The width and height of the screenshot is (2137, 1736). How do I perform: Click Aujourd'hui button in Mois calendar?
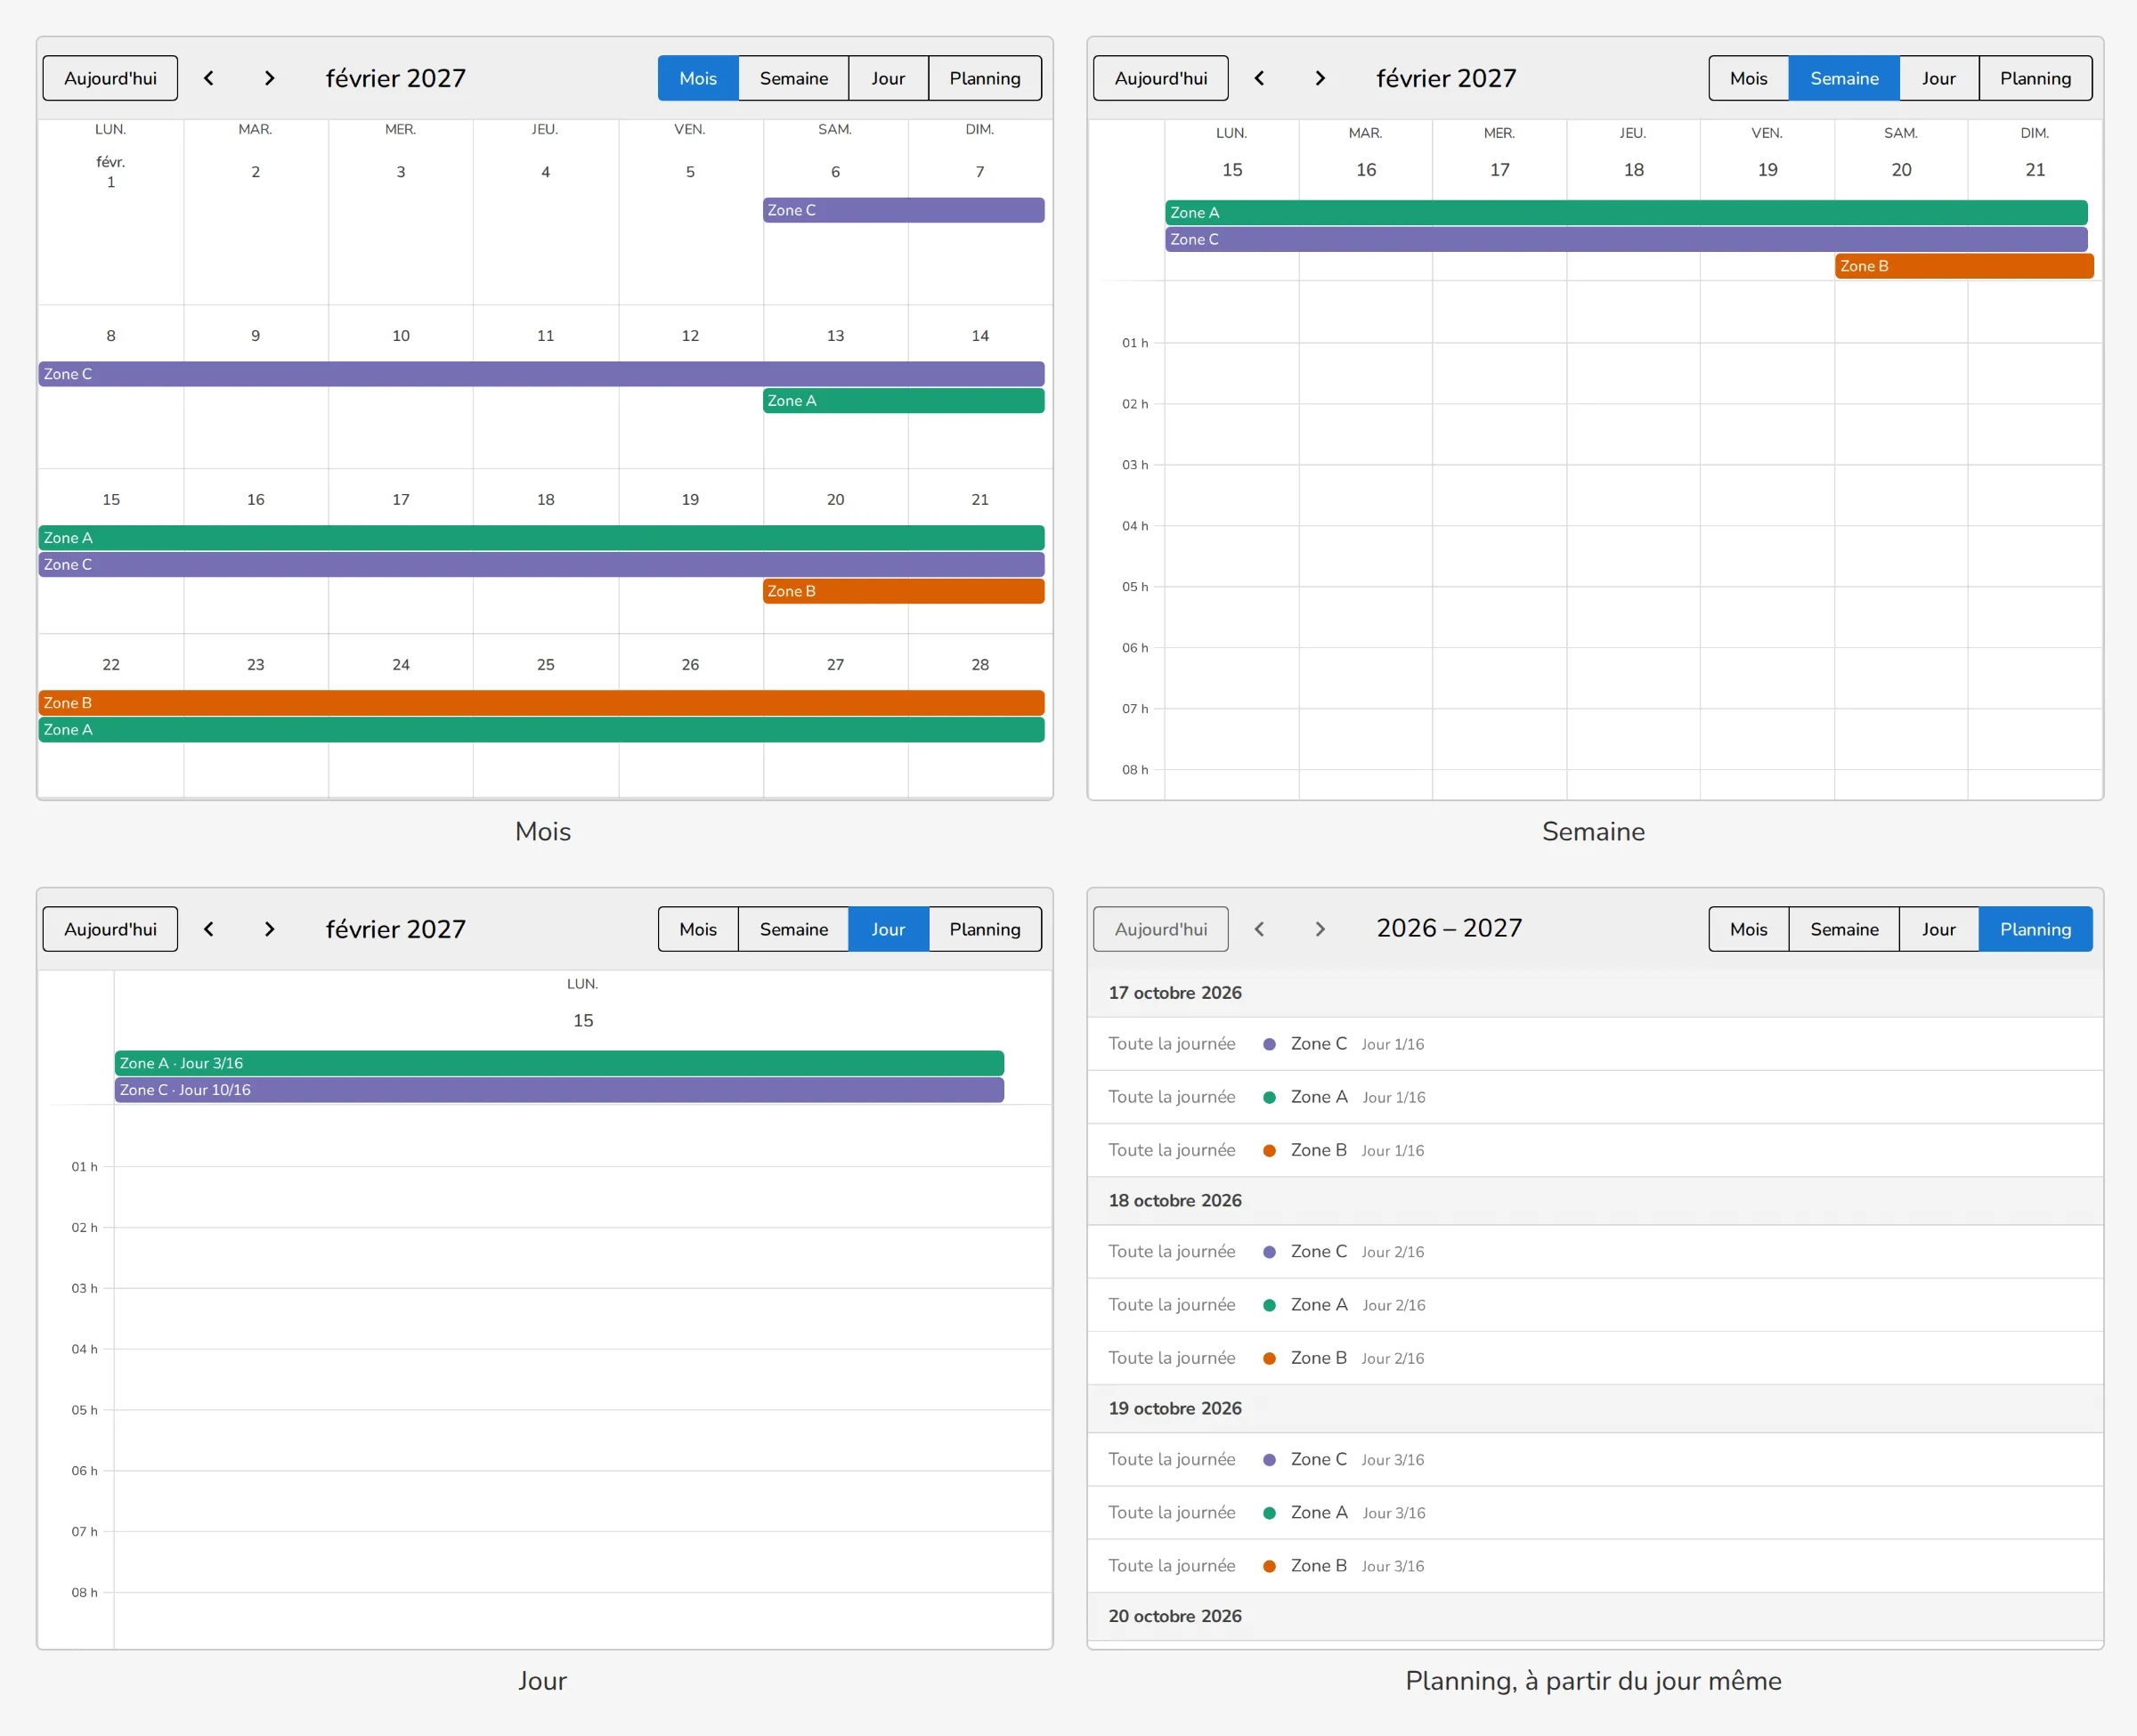pos(110,78)
